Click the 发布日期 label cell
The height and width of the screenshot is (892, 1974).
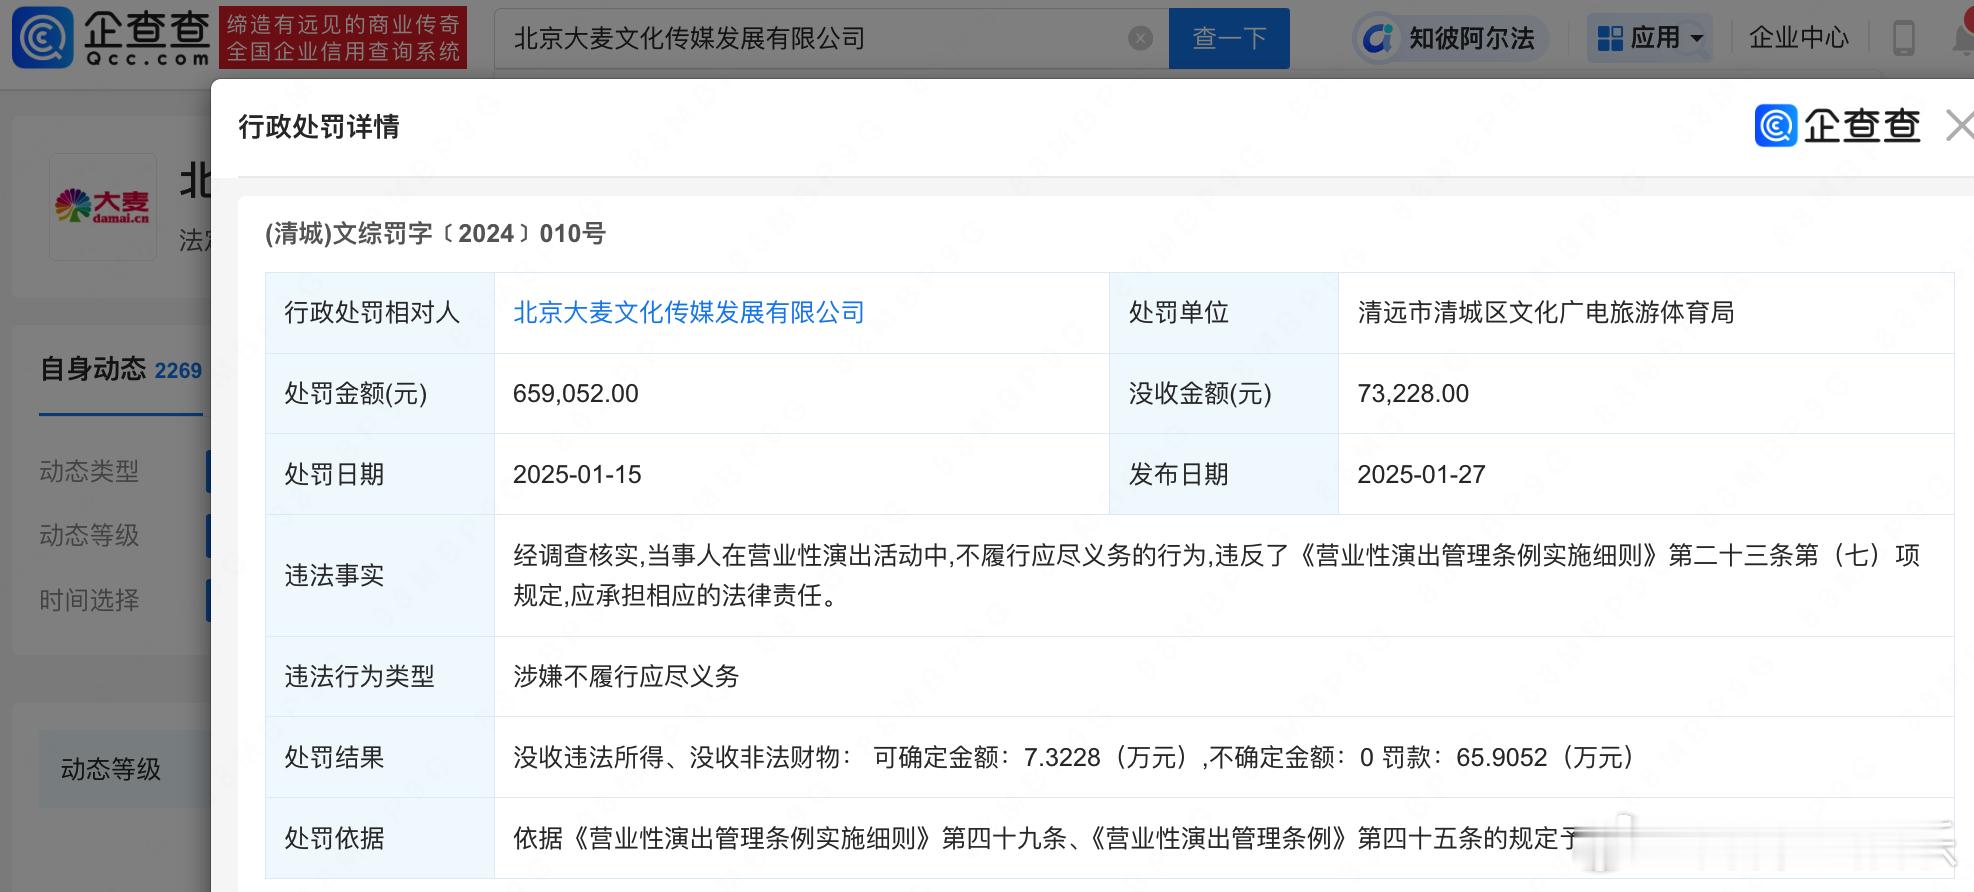pyautogui.click(x=1224, y=474)
